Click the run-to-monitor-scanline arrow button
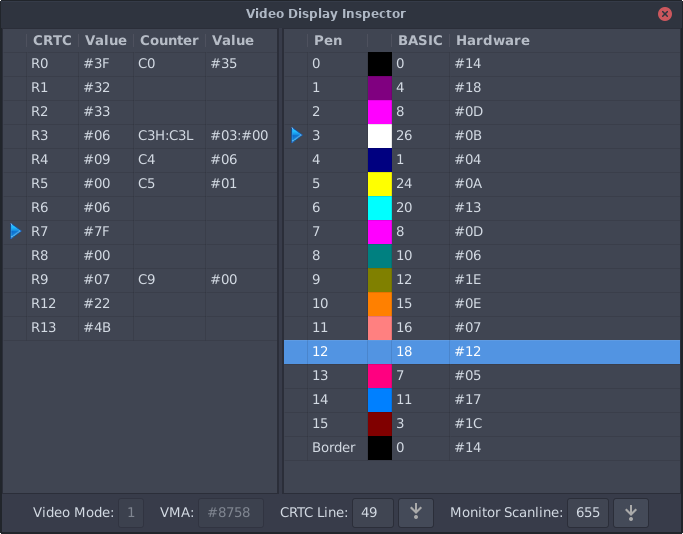 click(x=631, y=512)
